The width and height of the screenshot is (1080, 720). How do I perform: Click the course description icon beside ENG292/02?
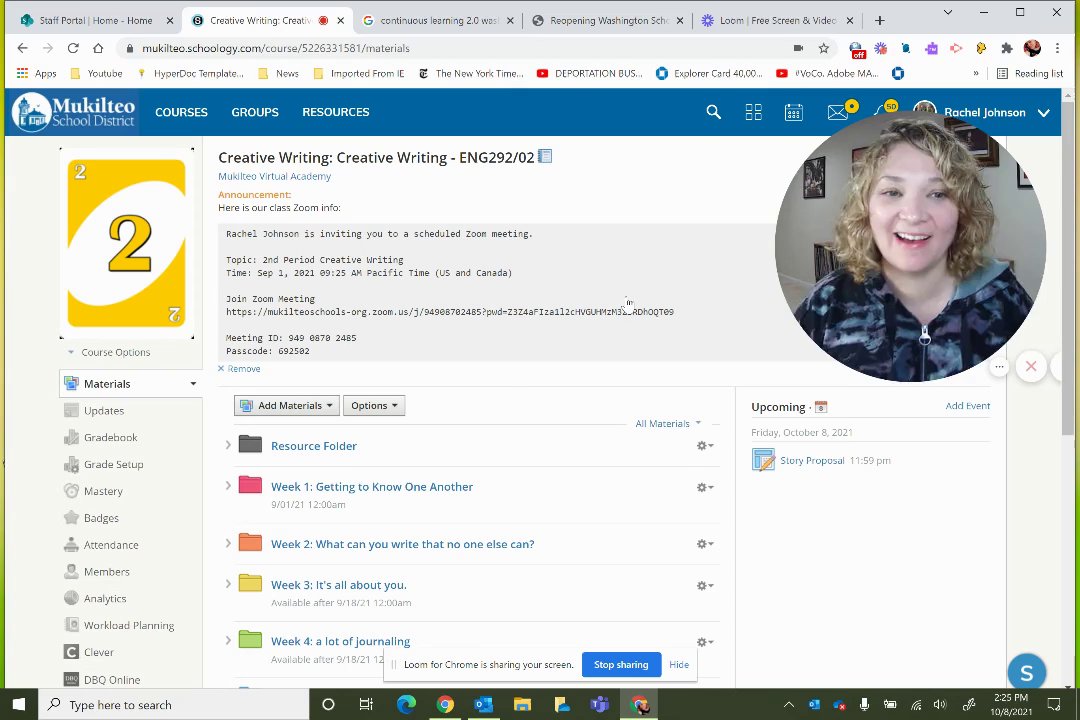[x=545, y=156]
